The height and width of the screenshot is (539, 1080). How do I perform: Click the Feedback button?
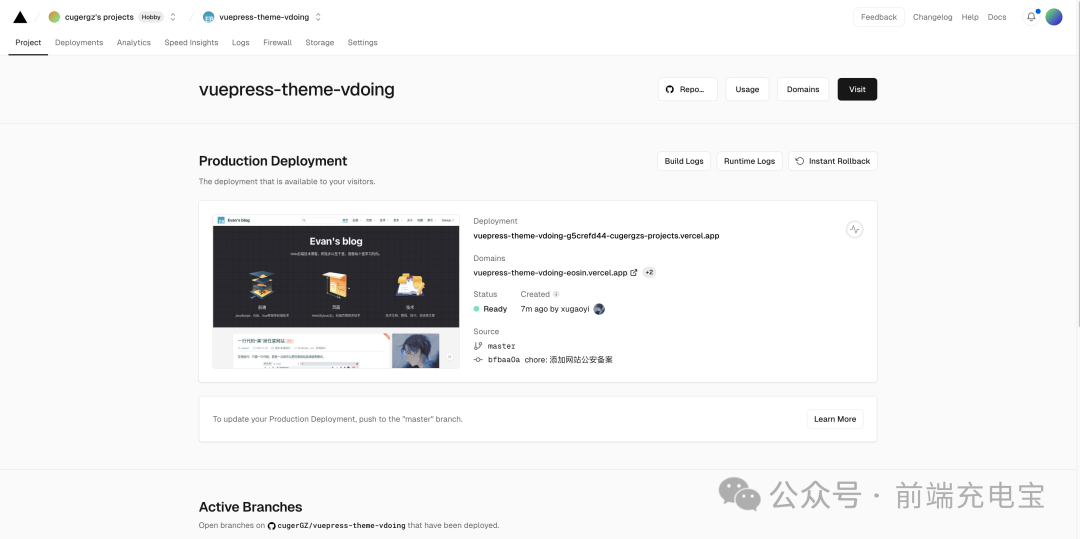[x=879, y=17]
